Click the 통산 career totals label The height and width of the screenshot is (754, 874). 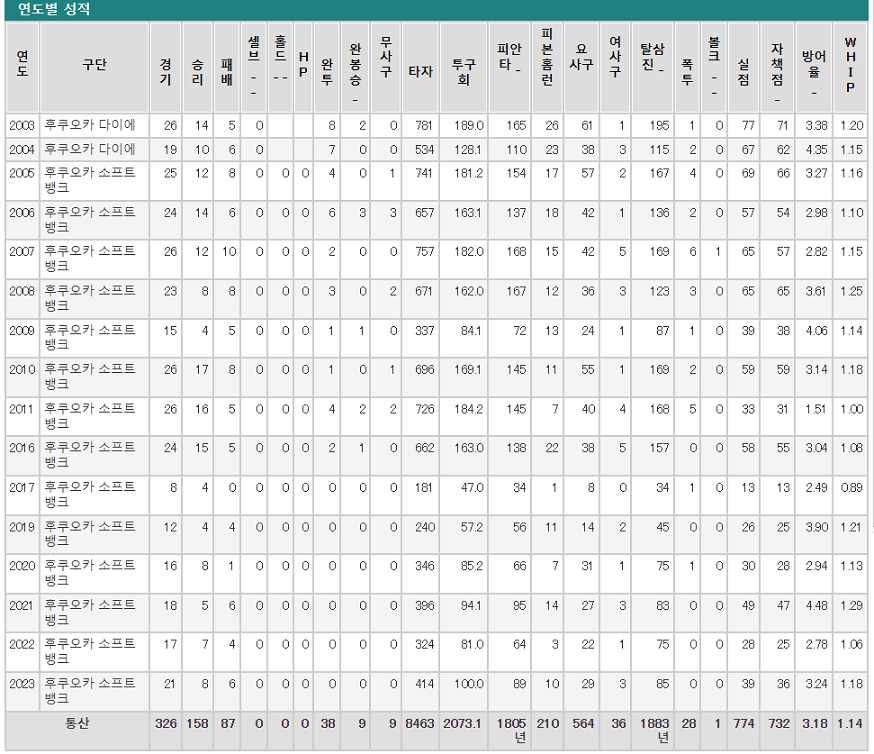coord(78,723)
